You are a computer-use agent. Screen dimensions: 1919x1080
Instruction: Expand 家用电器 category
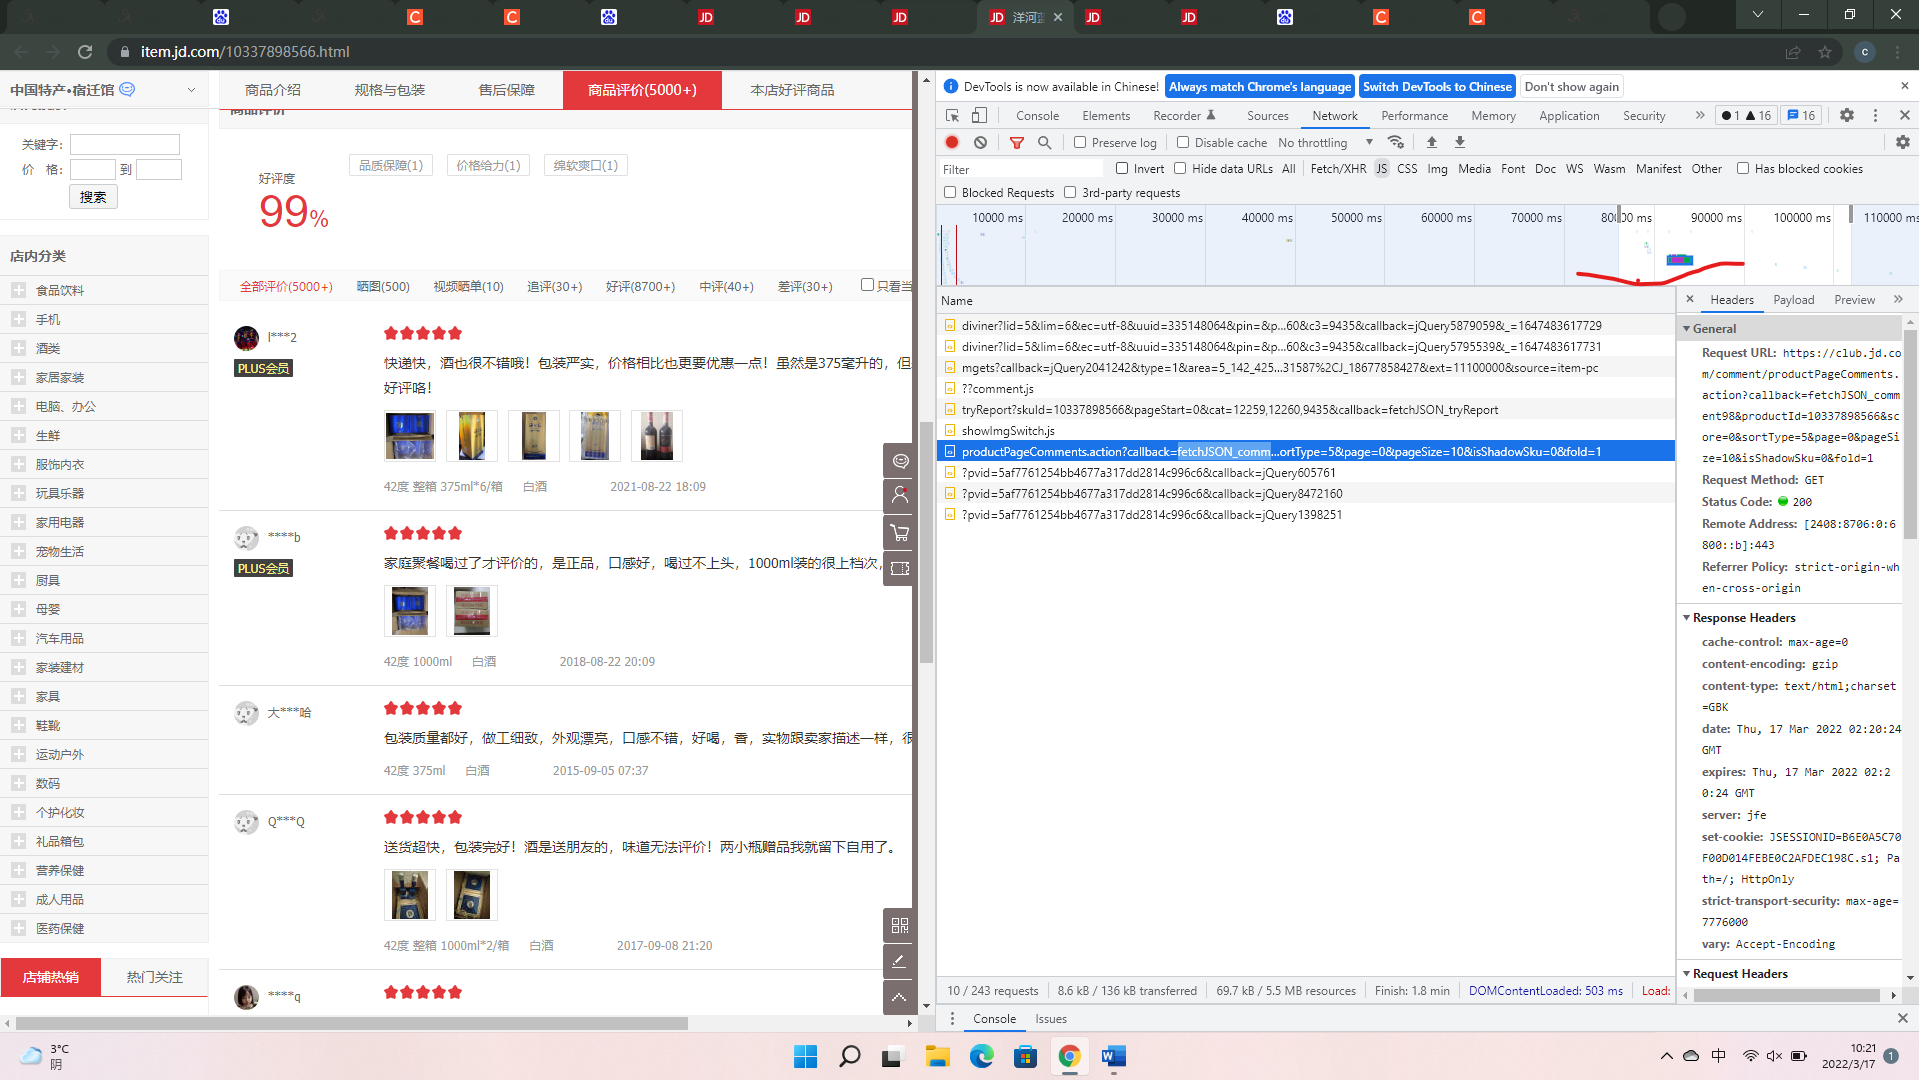18,522
